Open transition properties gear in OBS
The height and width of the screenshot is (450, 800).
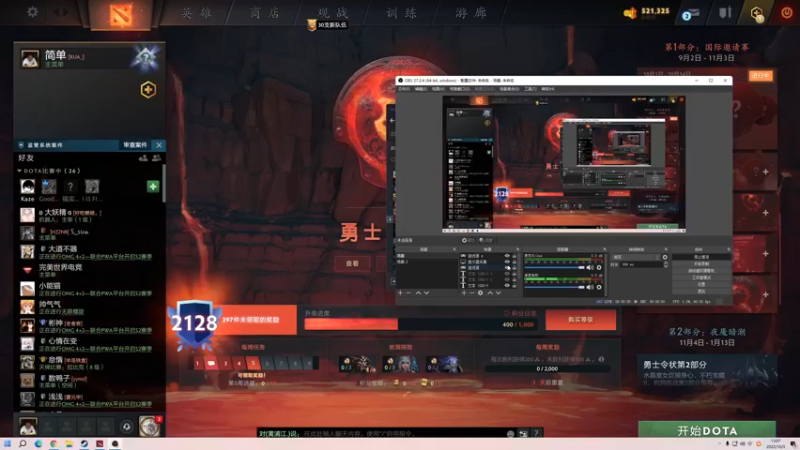coord(665,257)
